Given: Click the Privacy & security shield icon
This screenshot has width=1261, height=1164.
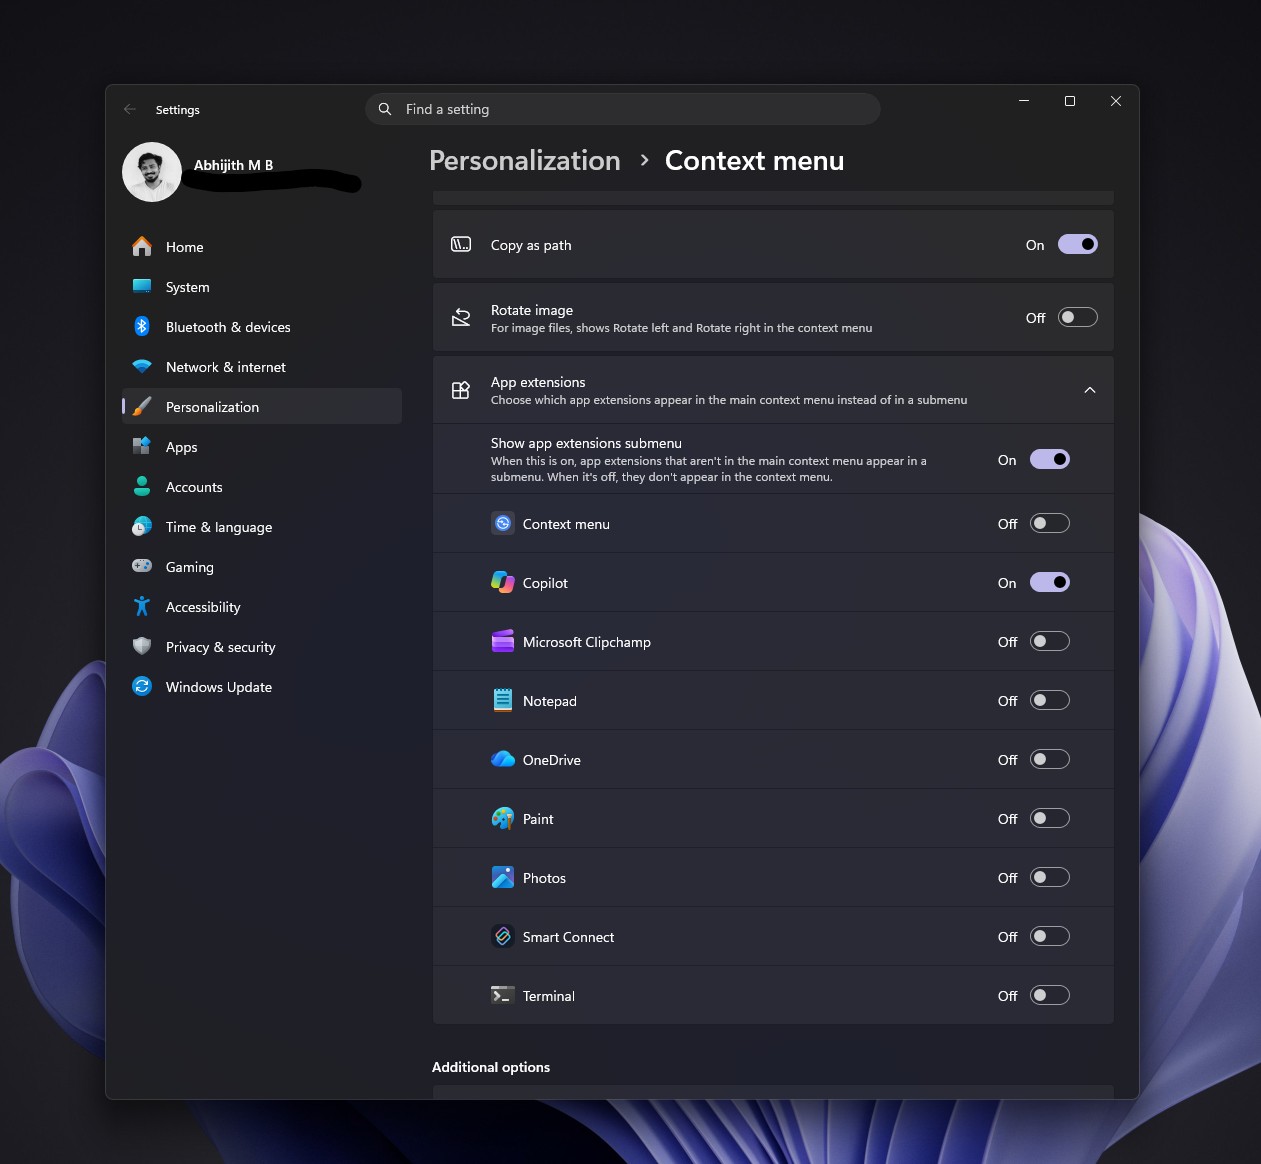Looking at the screenshot, I should [x=142, y=646].
